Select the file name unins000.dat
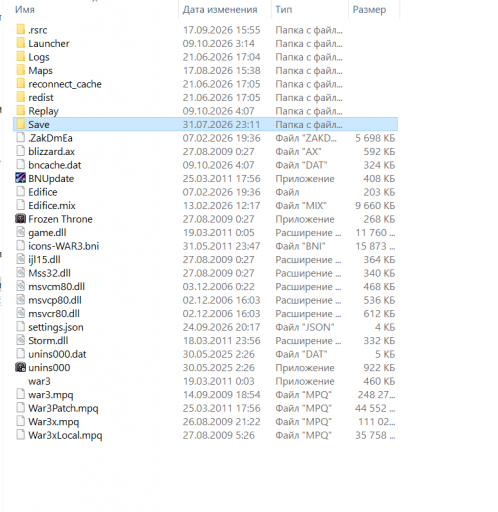The height and width of the screenshot is (512, 498). [x=57, y=354]
